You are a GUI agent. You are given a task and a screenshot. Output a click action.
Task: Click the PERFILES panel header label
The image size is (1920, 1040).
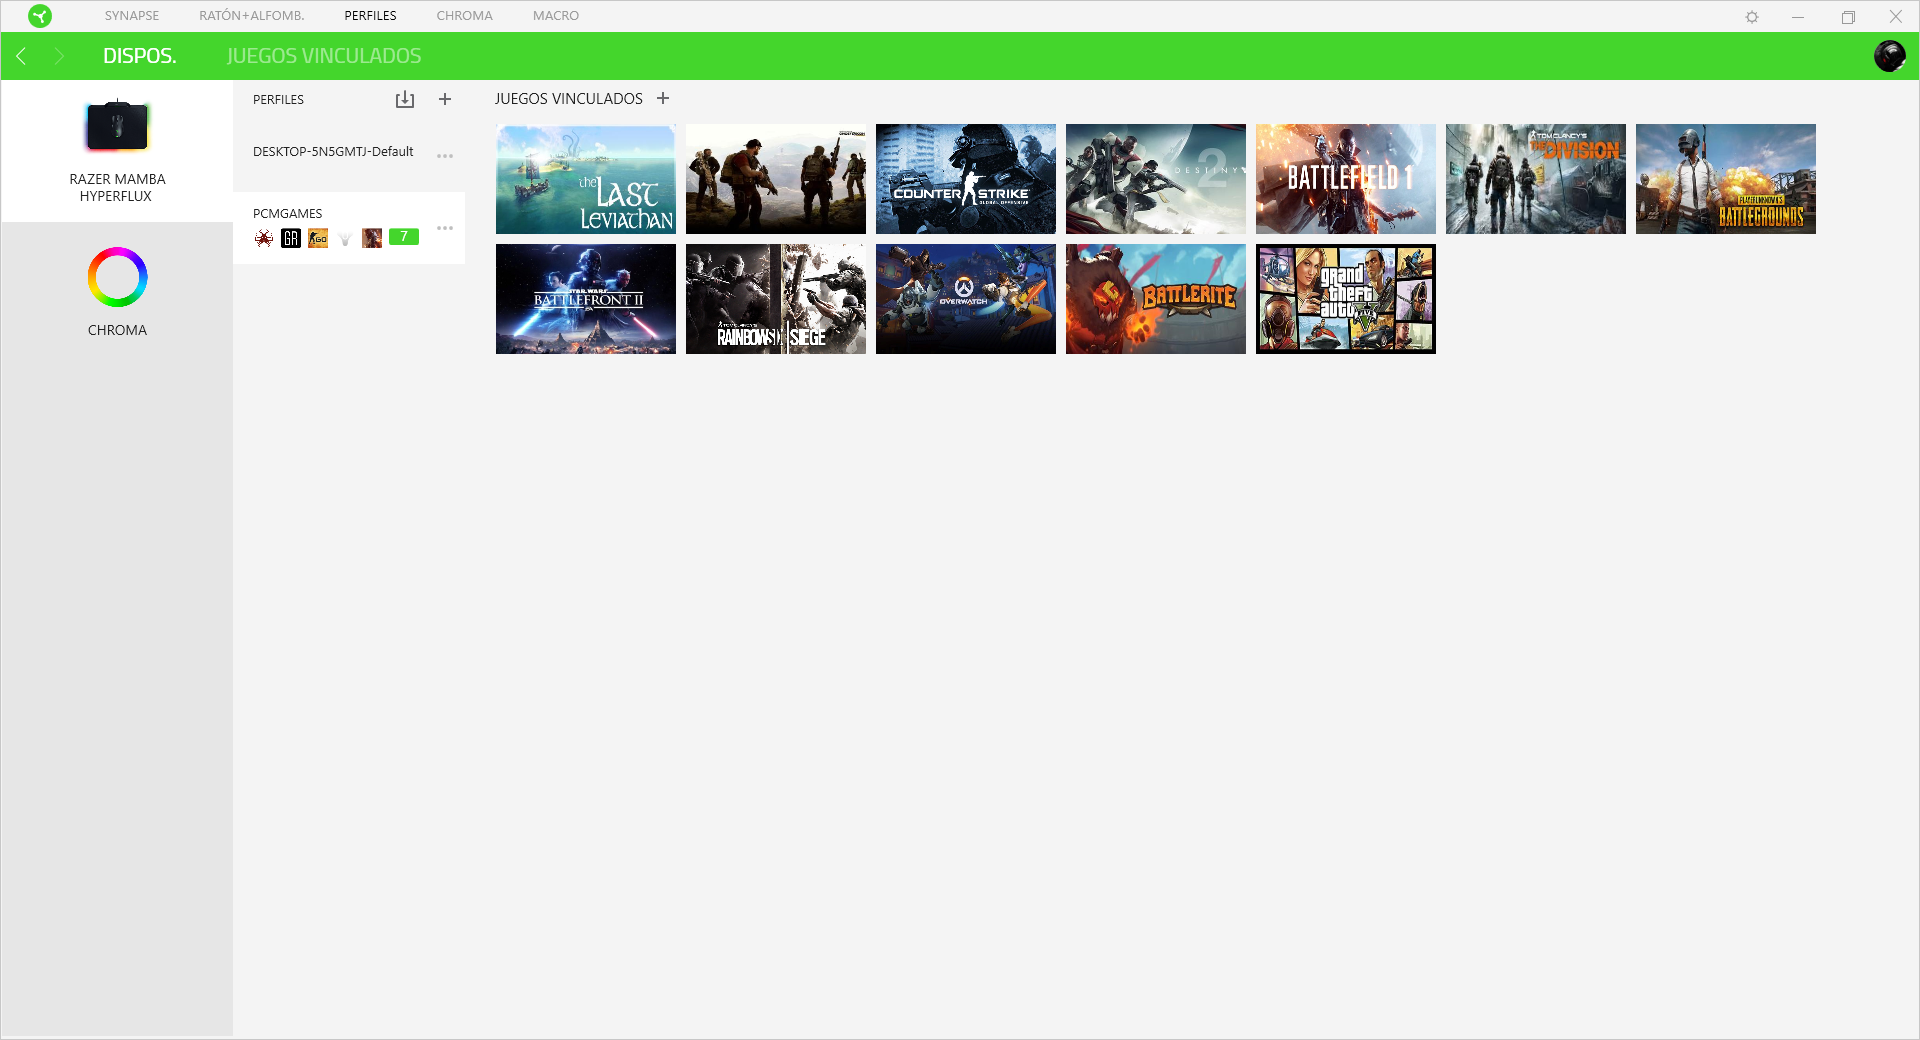point(278,100)
